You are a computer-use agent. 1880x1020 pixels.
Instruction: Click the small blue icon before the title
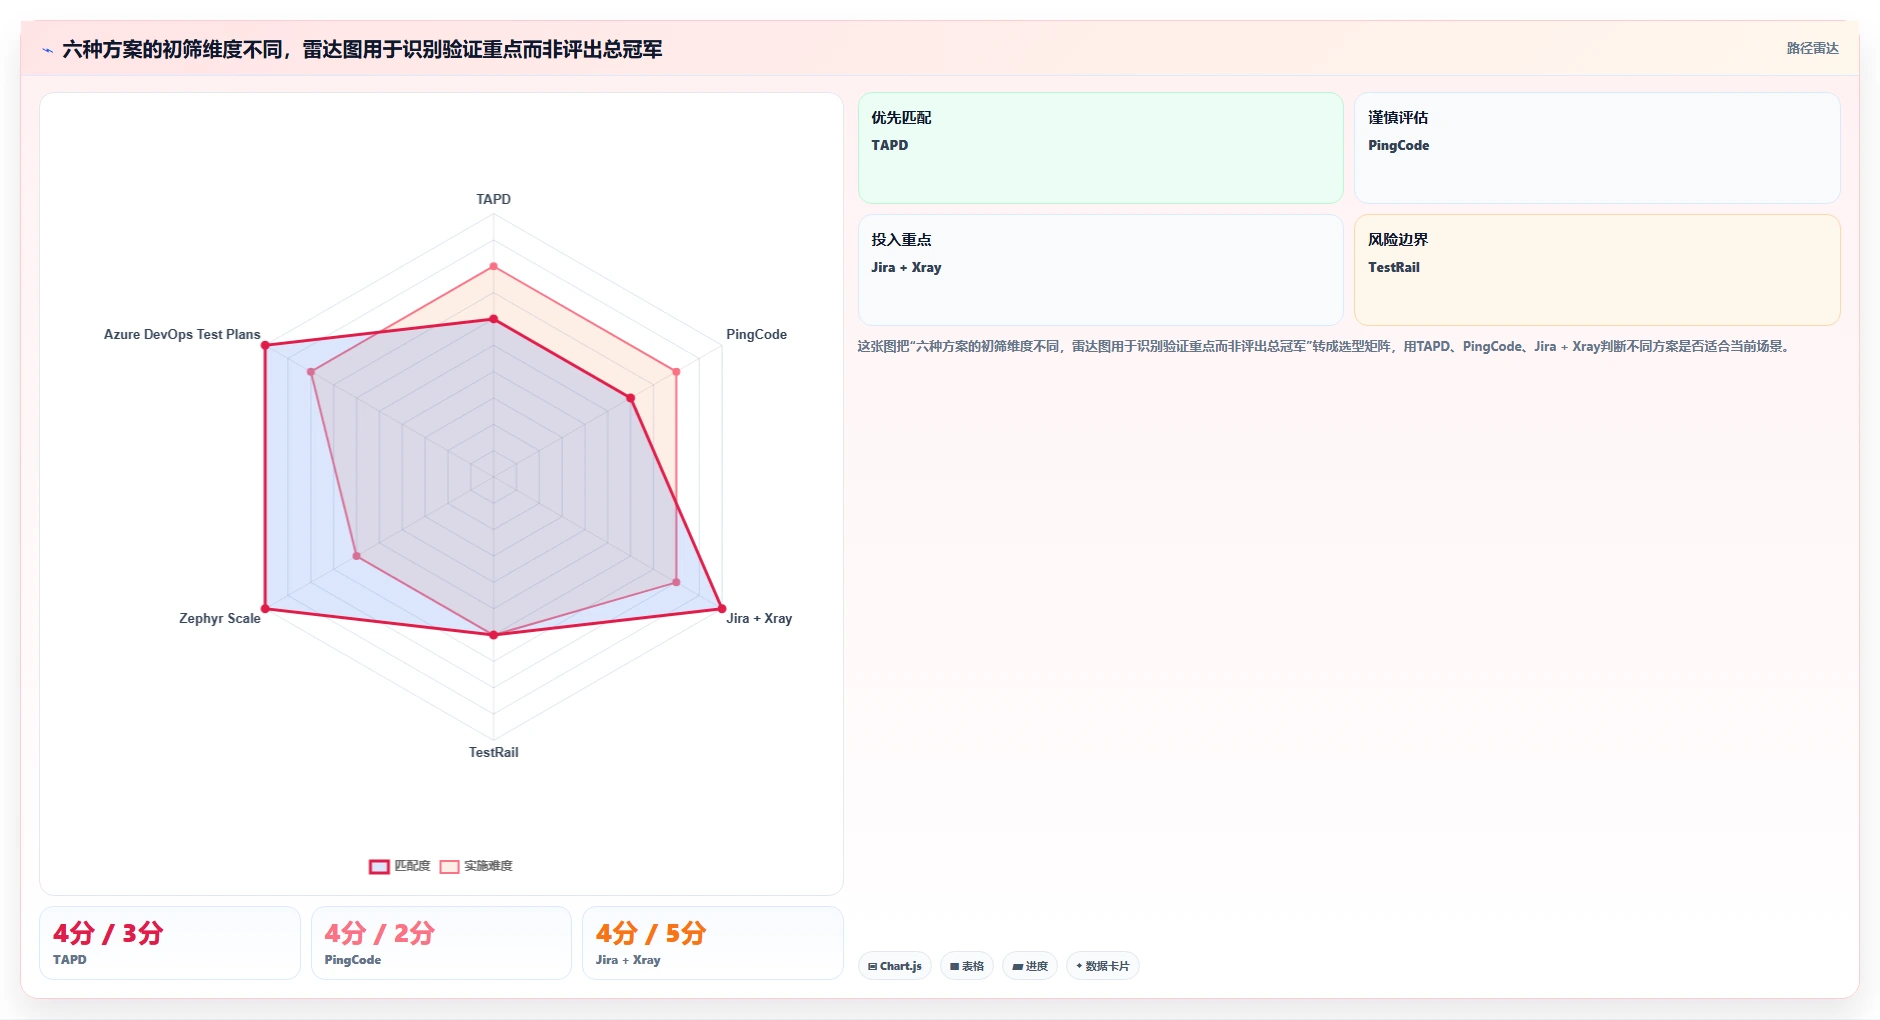47,50
